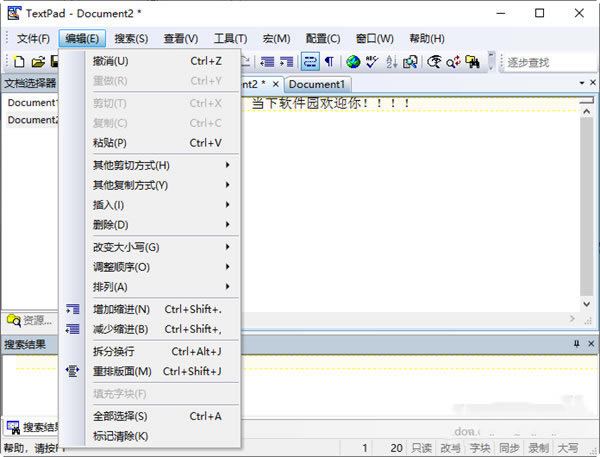This screenshot has width=600, height=457.
Task: Click the Find (eye magnifier) toolbar icon
Action: click(x=434, y=62)
